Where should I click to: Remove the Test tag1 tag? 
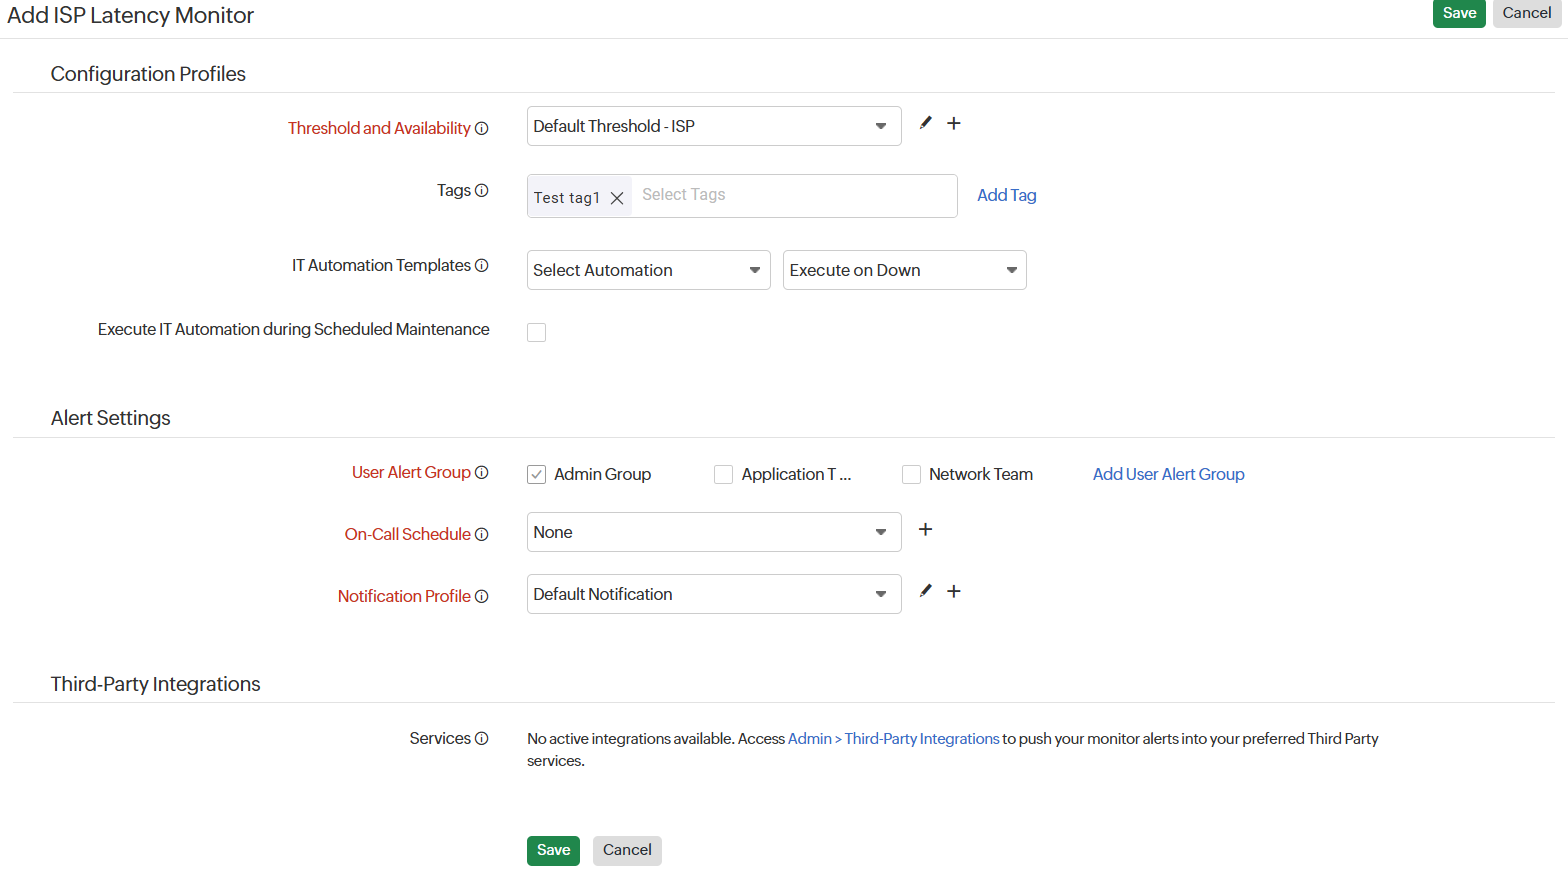tap(617, 198)
